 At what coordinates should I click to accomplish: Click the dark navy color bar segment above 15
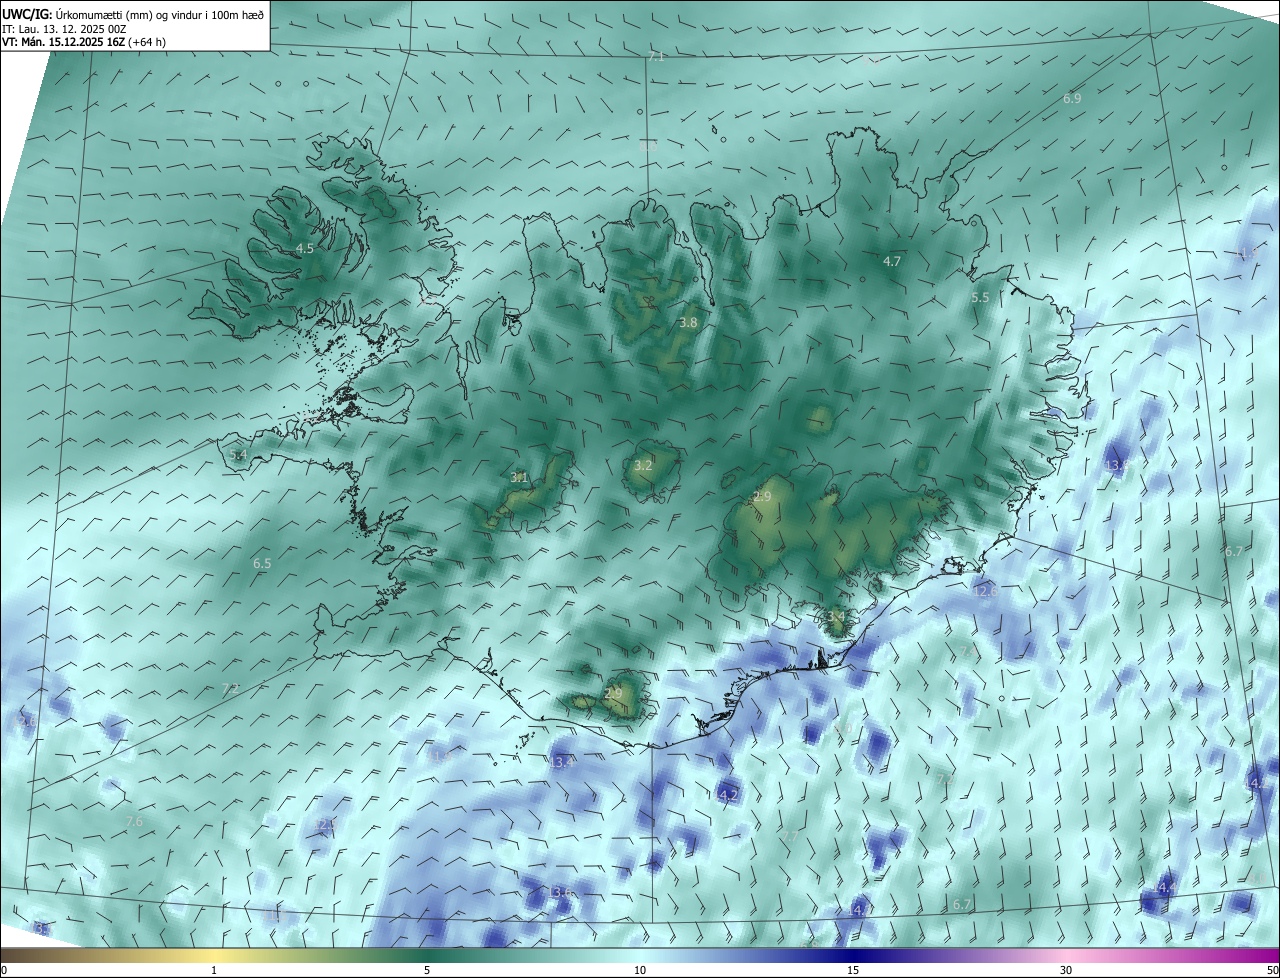click(853, 955)
